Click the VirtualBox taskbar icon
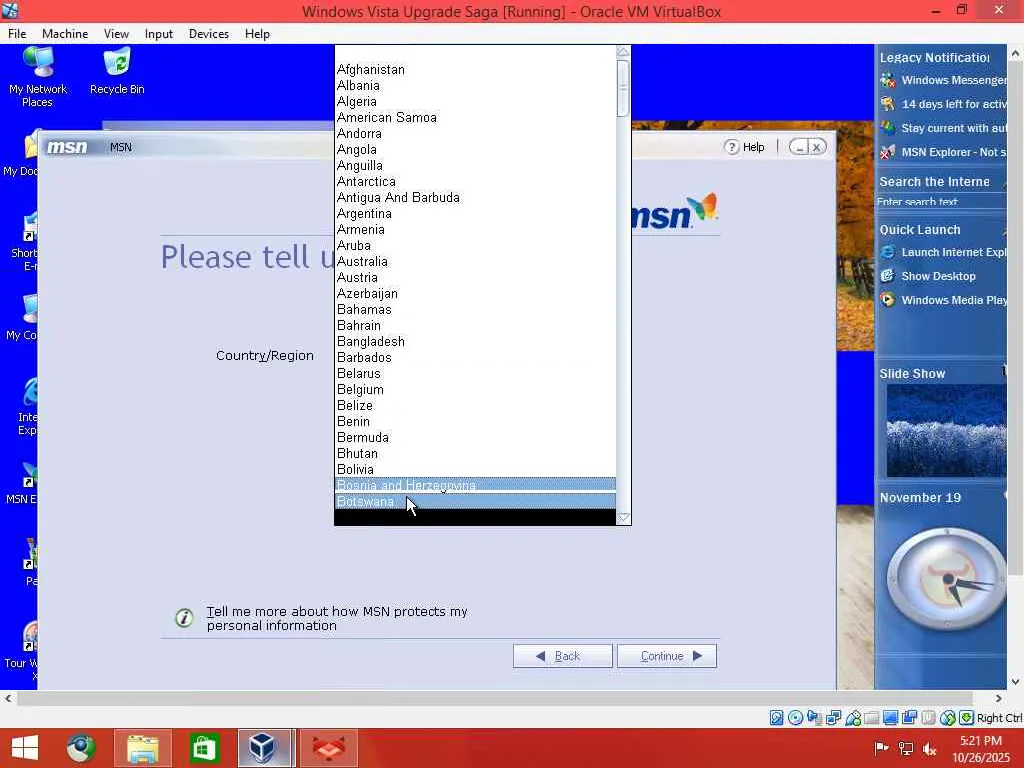Image resolution: width=1024 pixels, height=768 pixels. click(x=264, y=748)
